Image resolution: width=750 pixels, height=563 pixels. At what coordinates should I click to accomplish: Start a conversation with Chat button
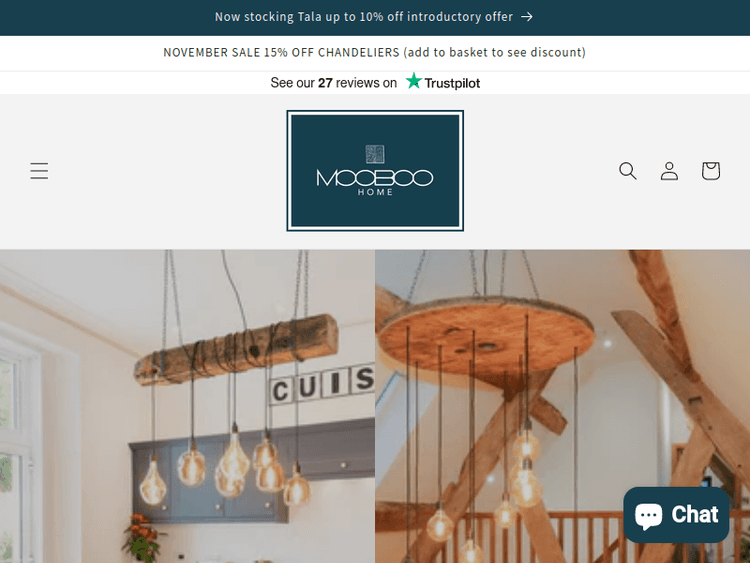676,515
